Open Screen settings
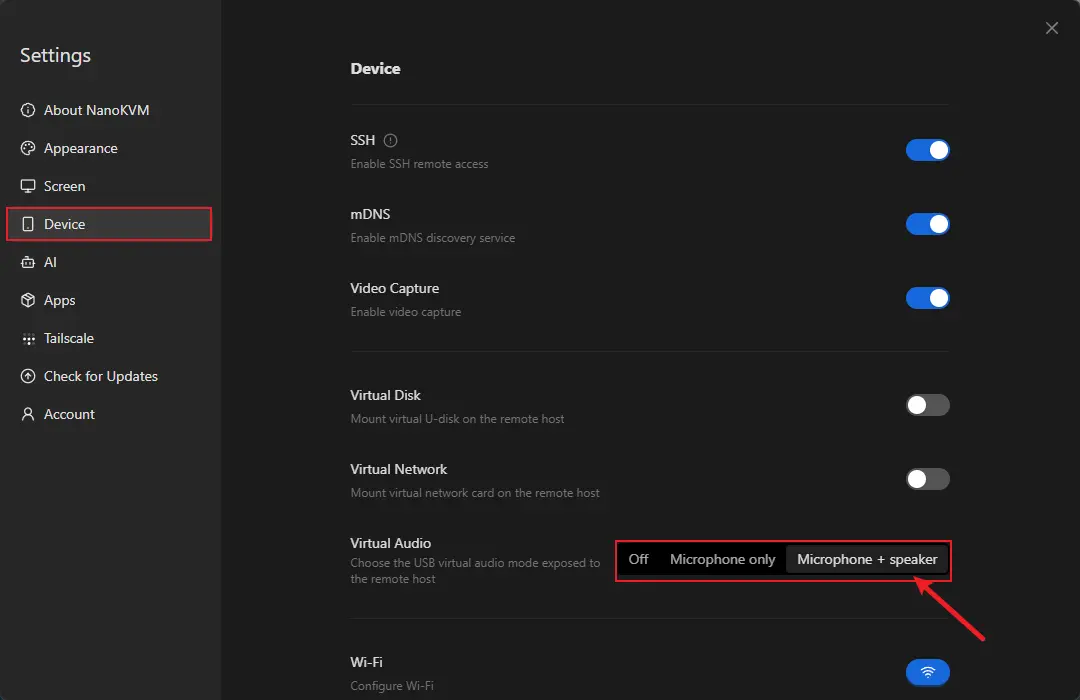 tap(109, 186)
